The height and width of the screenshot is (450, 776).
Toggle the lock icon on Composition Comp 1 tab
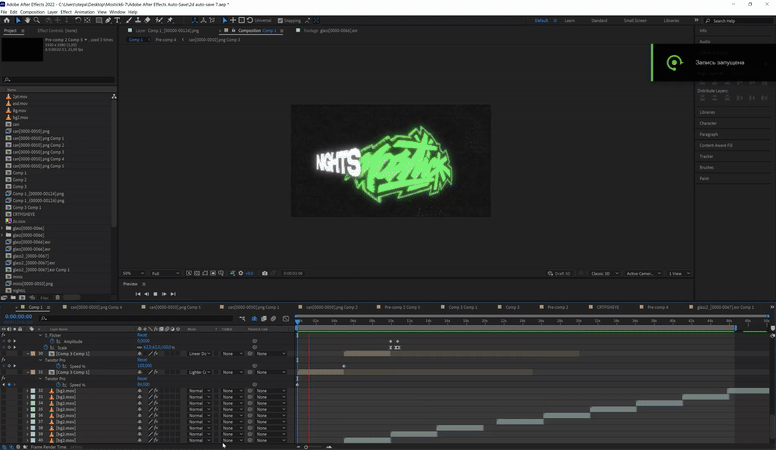tap(234, 30)
